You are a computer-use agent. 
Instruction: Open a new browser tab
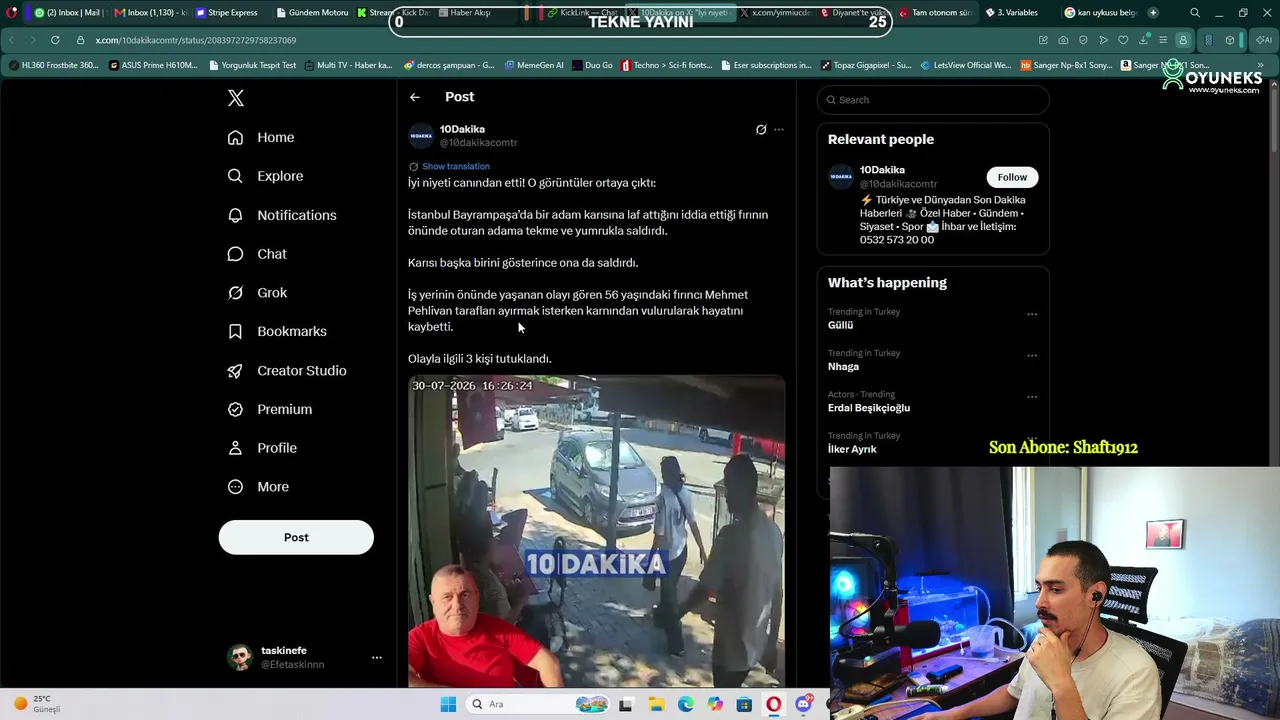click(1153, 13)
